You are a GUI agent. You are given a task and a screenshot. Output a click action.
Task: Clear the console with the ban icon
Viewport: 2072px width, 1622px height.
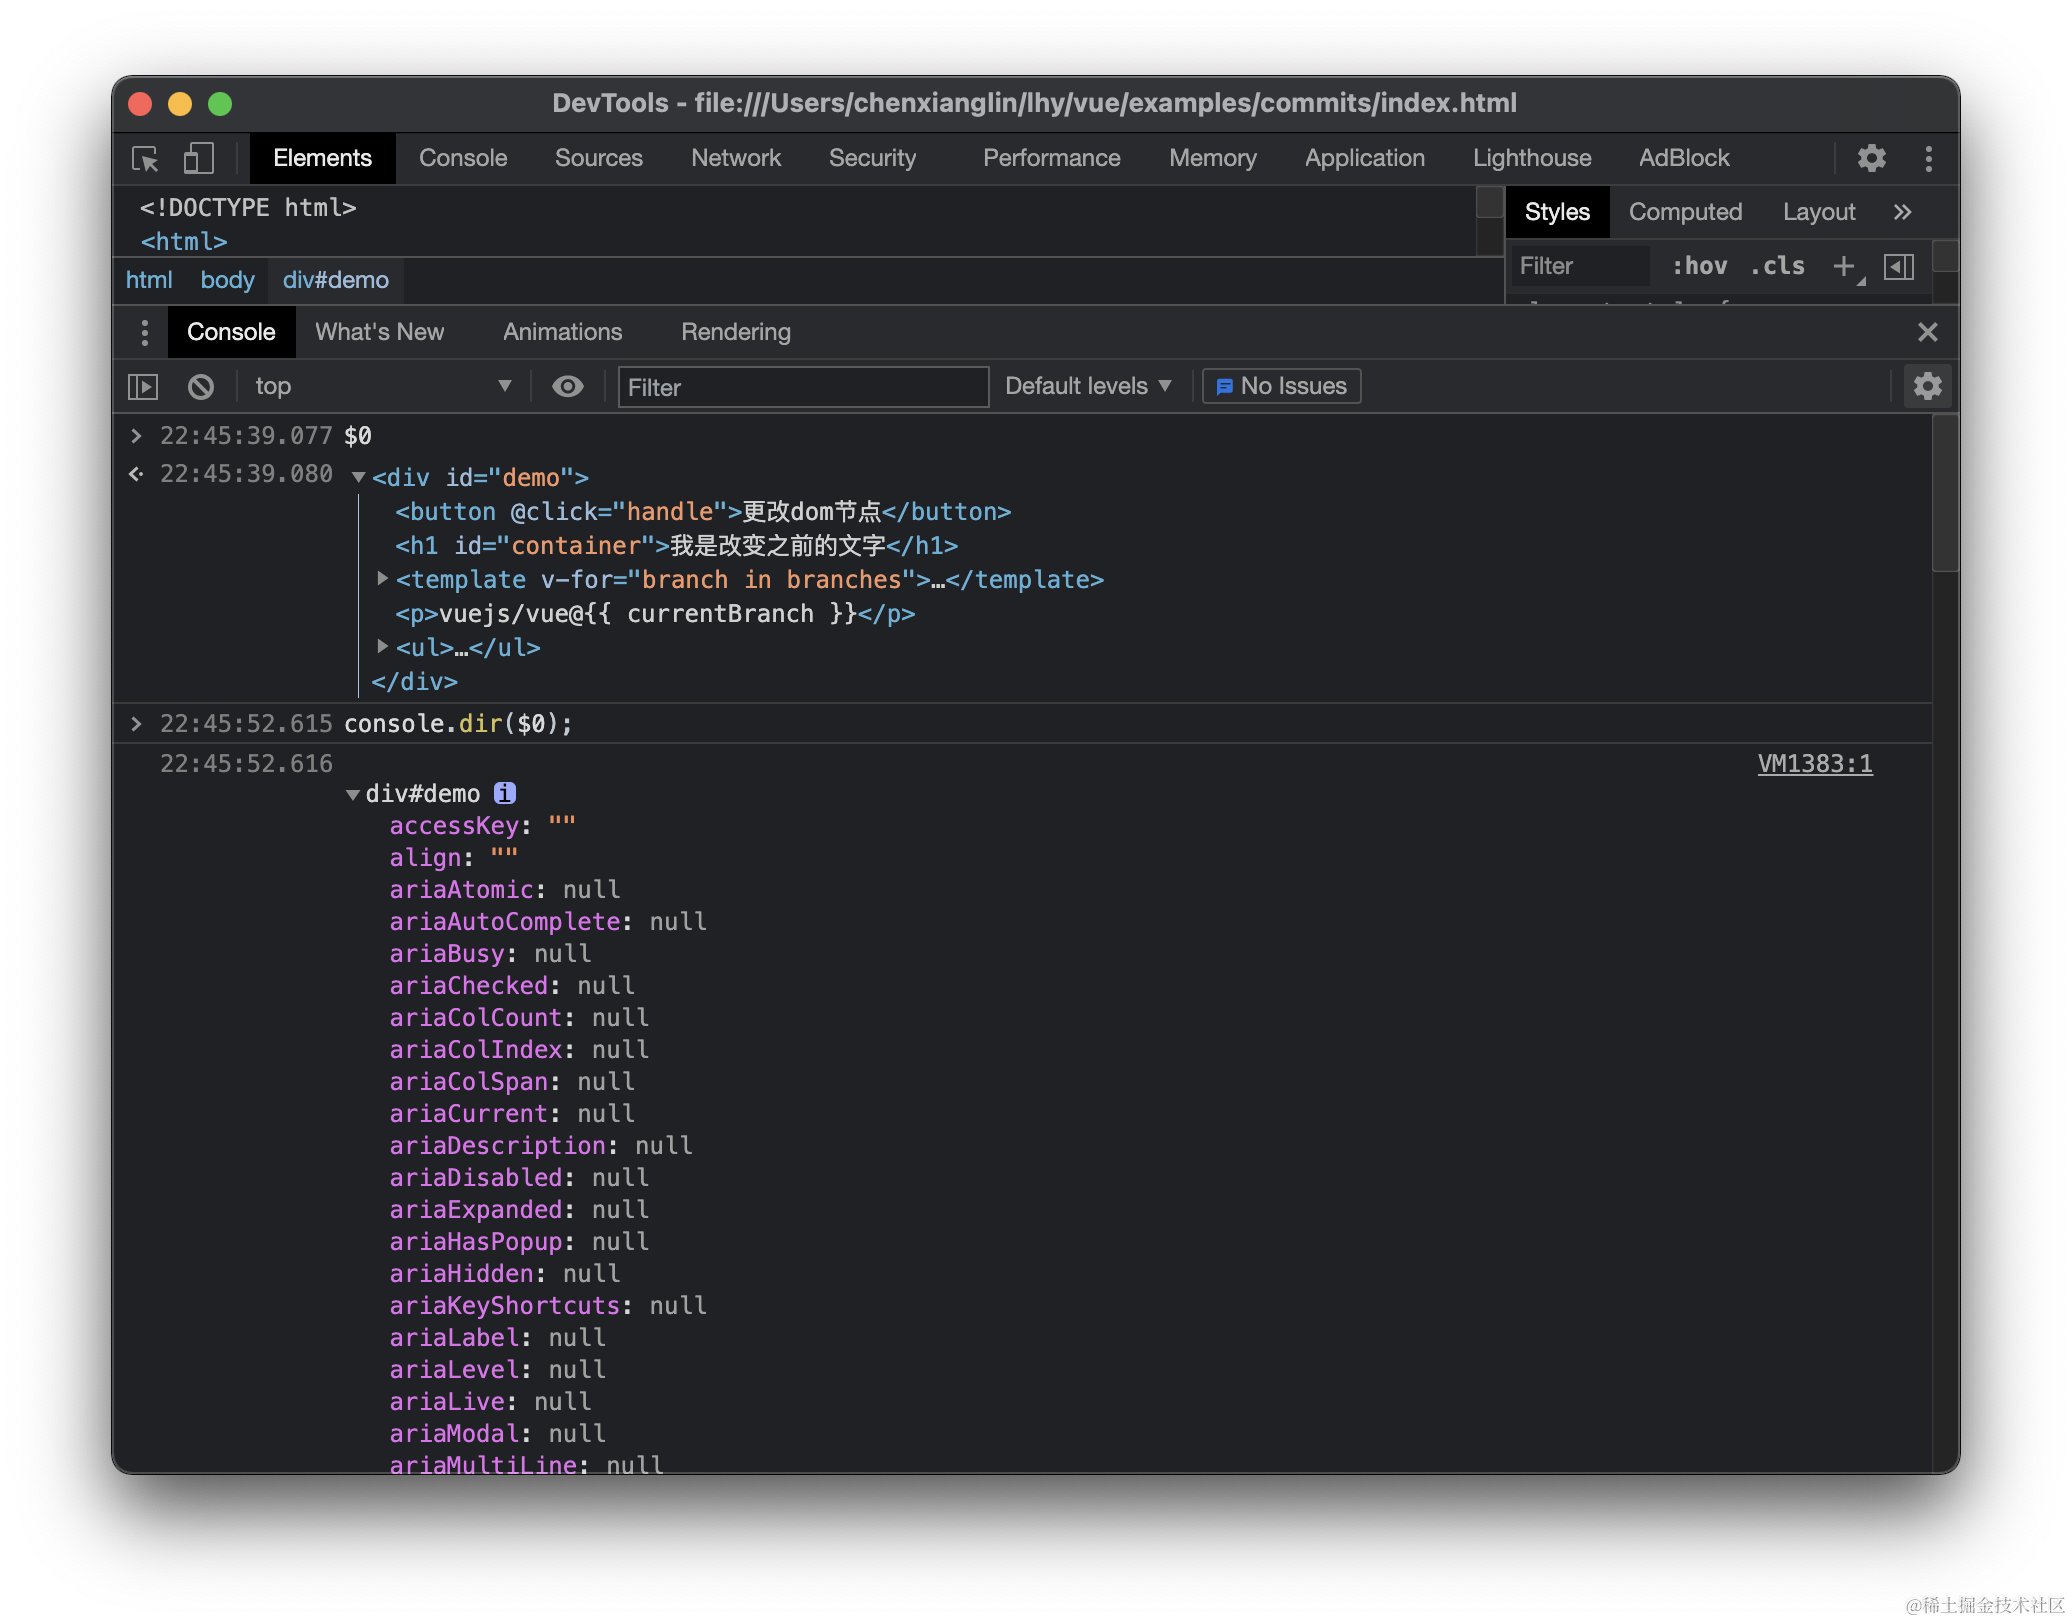[201, 387]
